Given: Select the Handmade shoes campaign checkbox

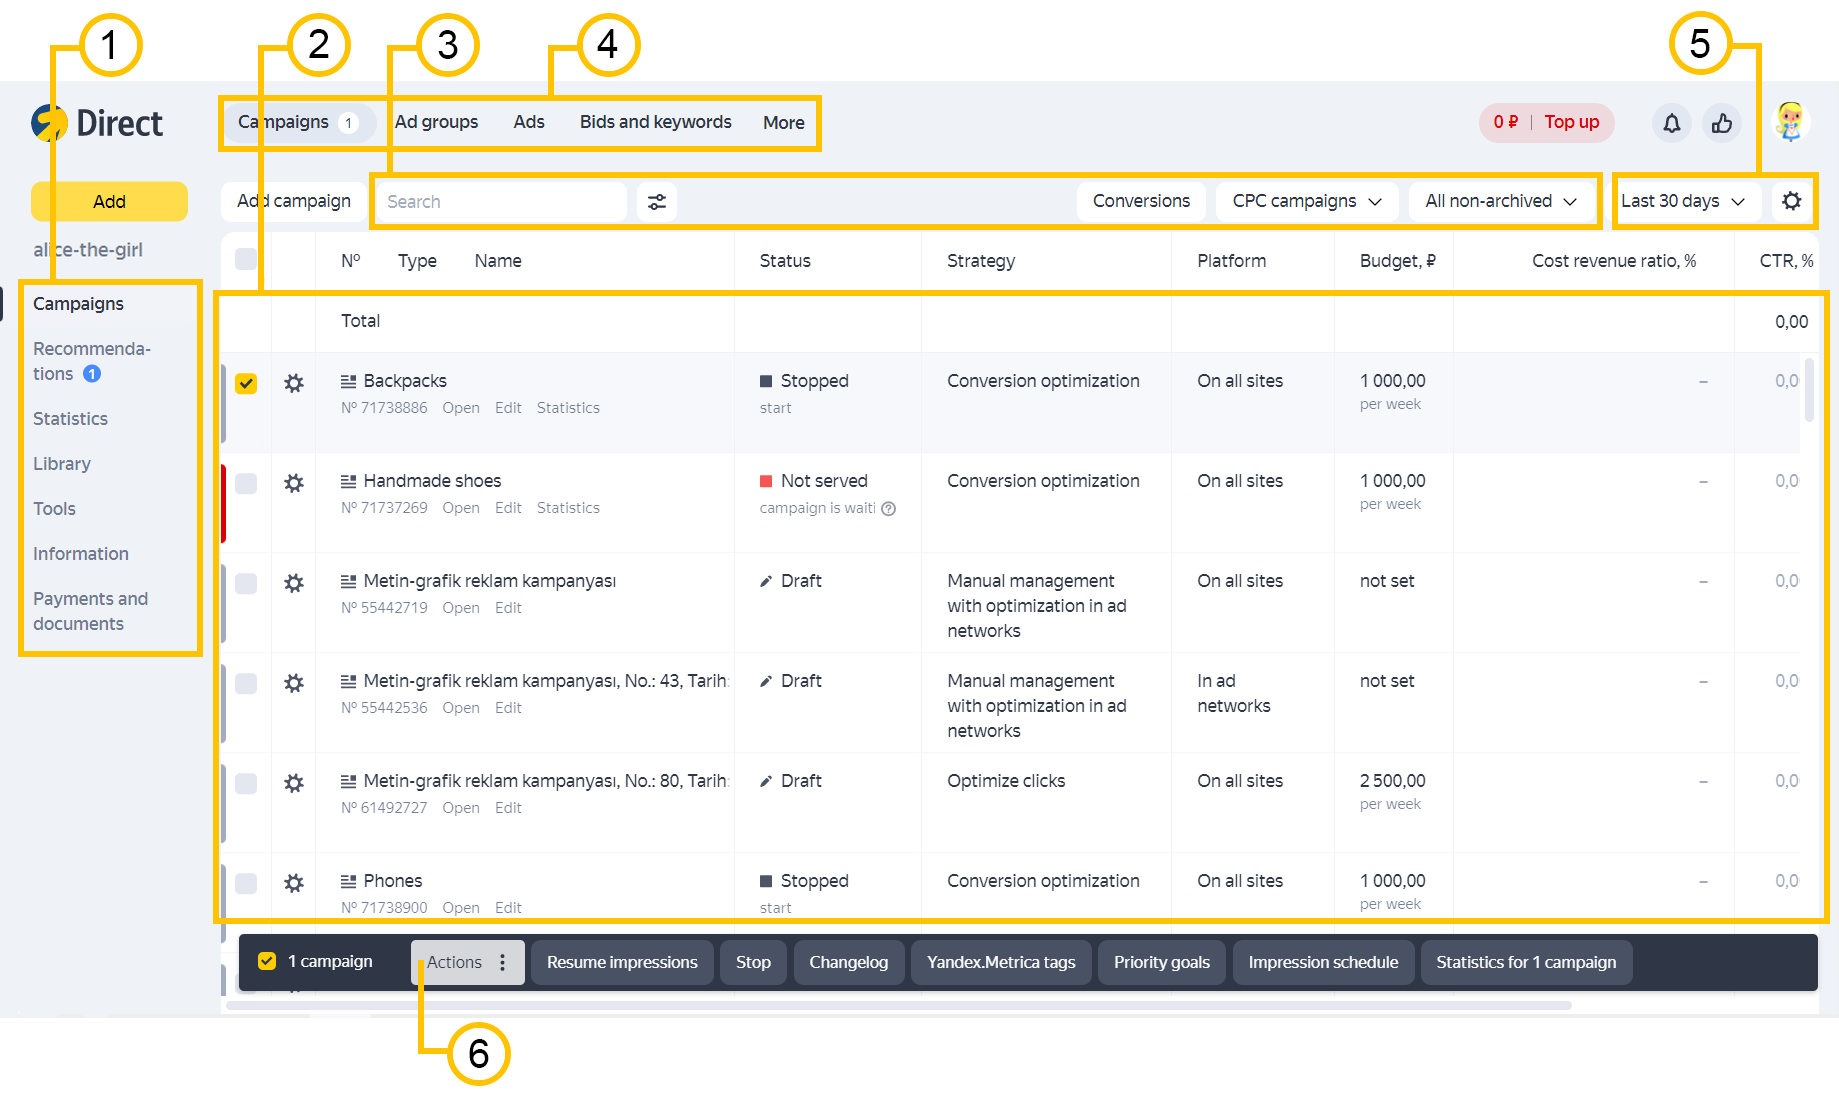Looking at the screenshot, I should click(246, 483).
